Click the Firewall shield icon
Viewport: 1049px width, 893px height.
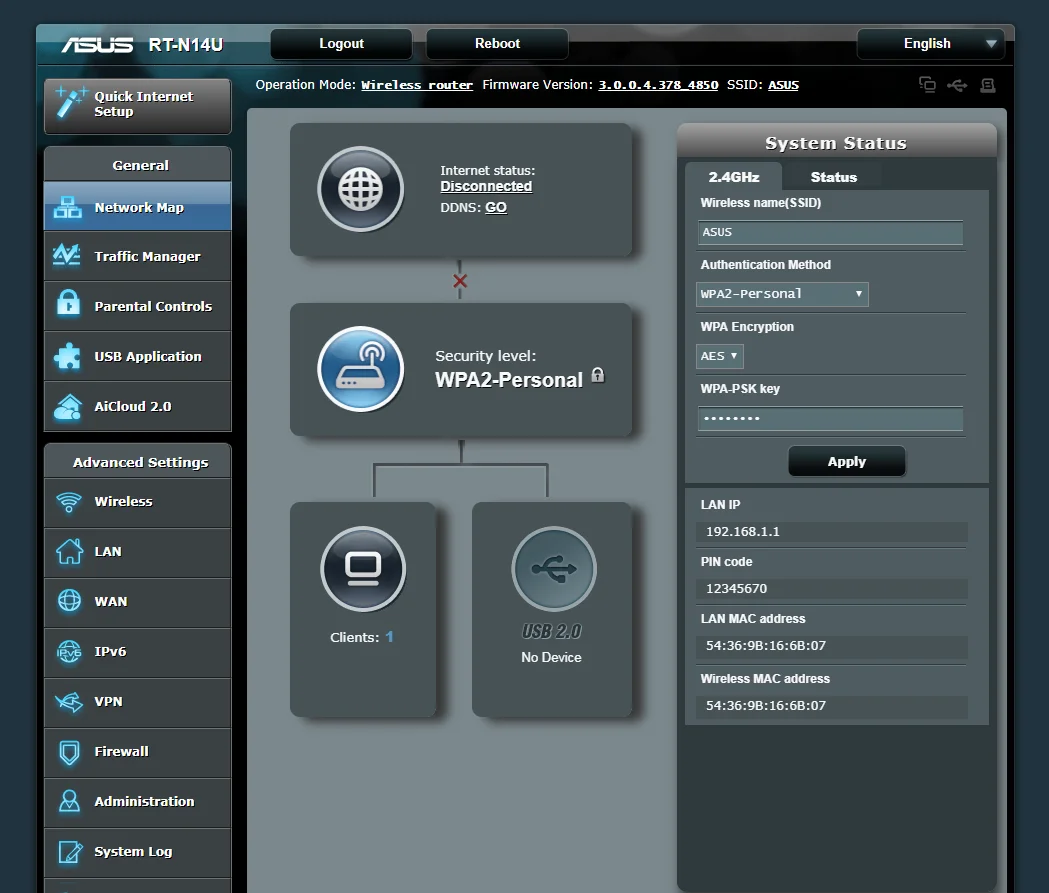[69, 752]
